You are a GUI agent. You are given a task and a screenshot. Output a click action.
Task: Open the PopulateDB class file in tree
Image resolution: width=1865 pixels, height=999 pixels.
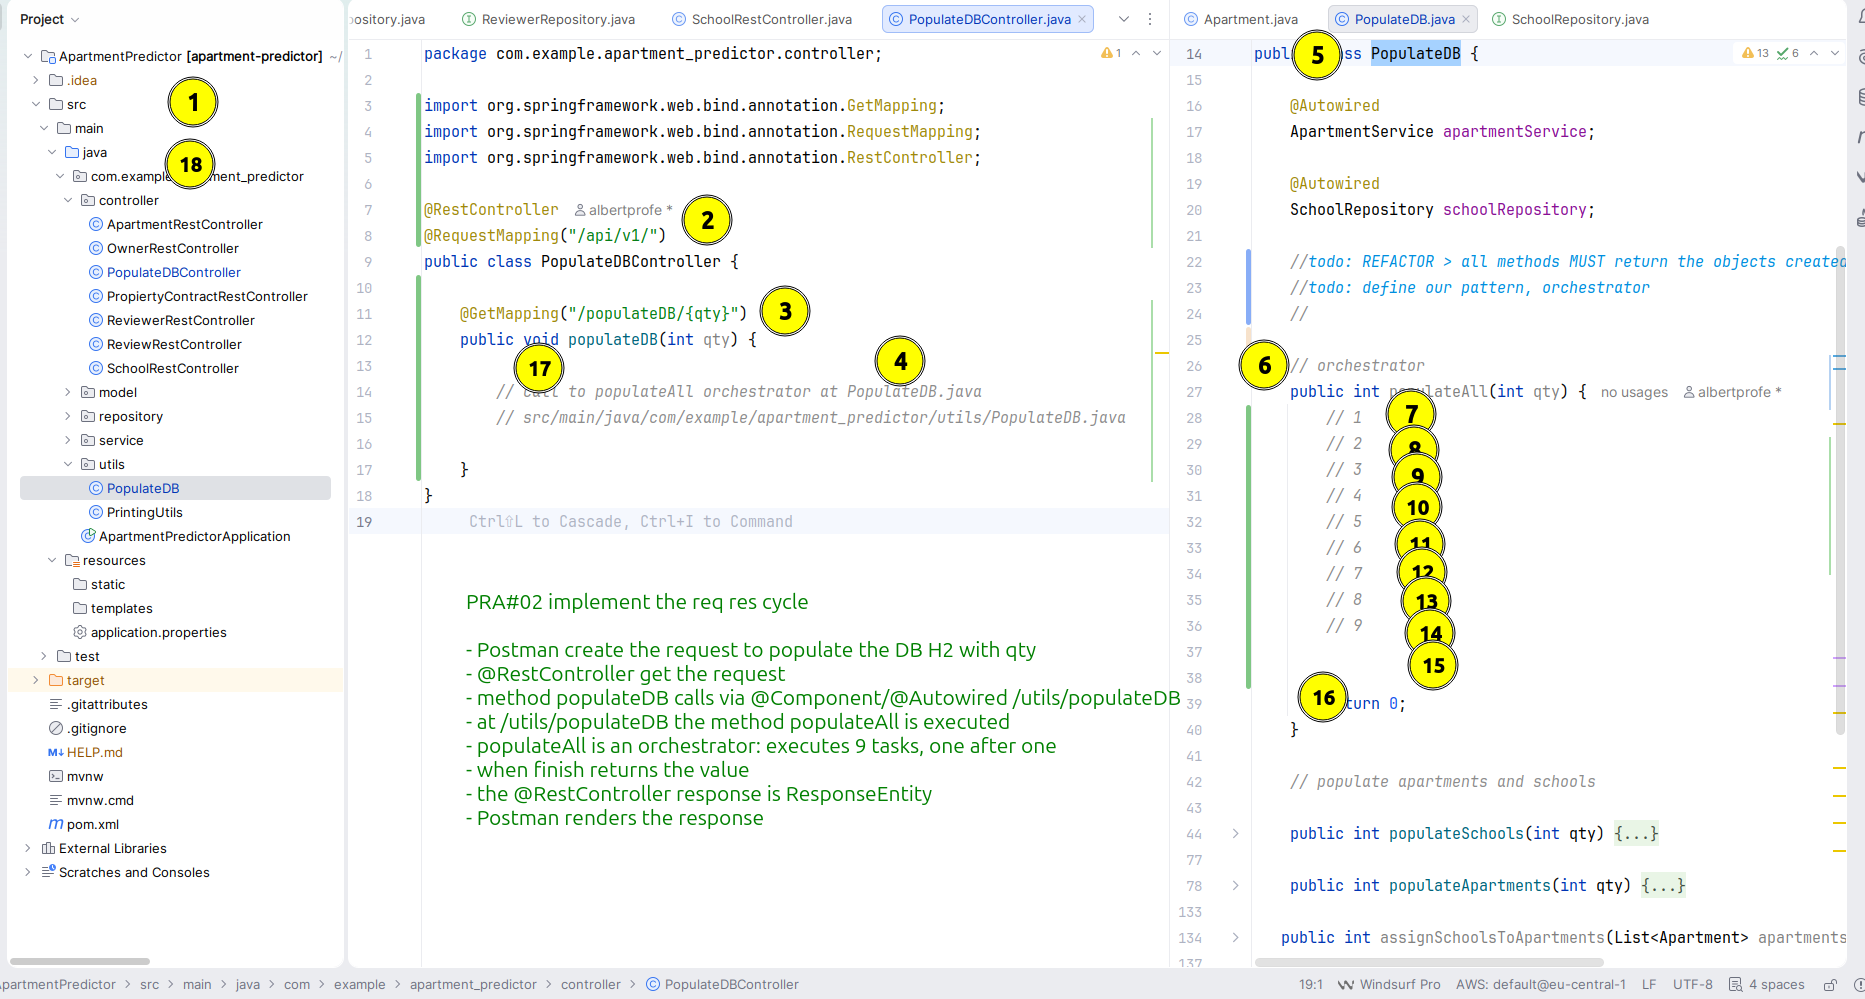click(x=142, y=488)
